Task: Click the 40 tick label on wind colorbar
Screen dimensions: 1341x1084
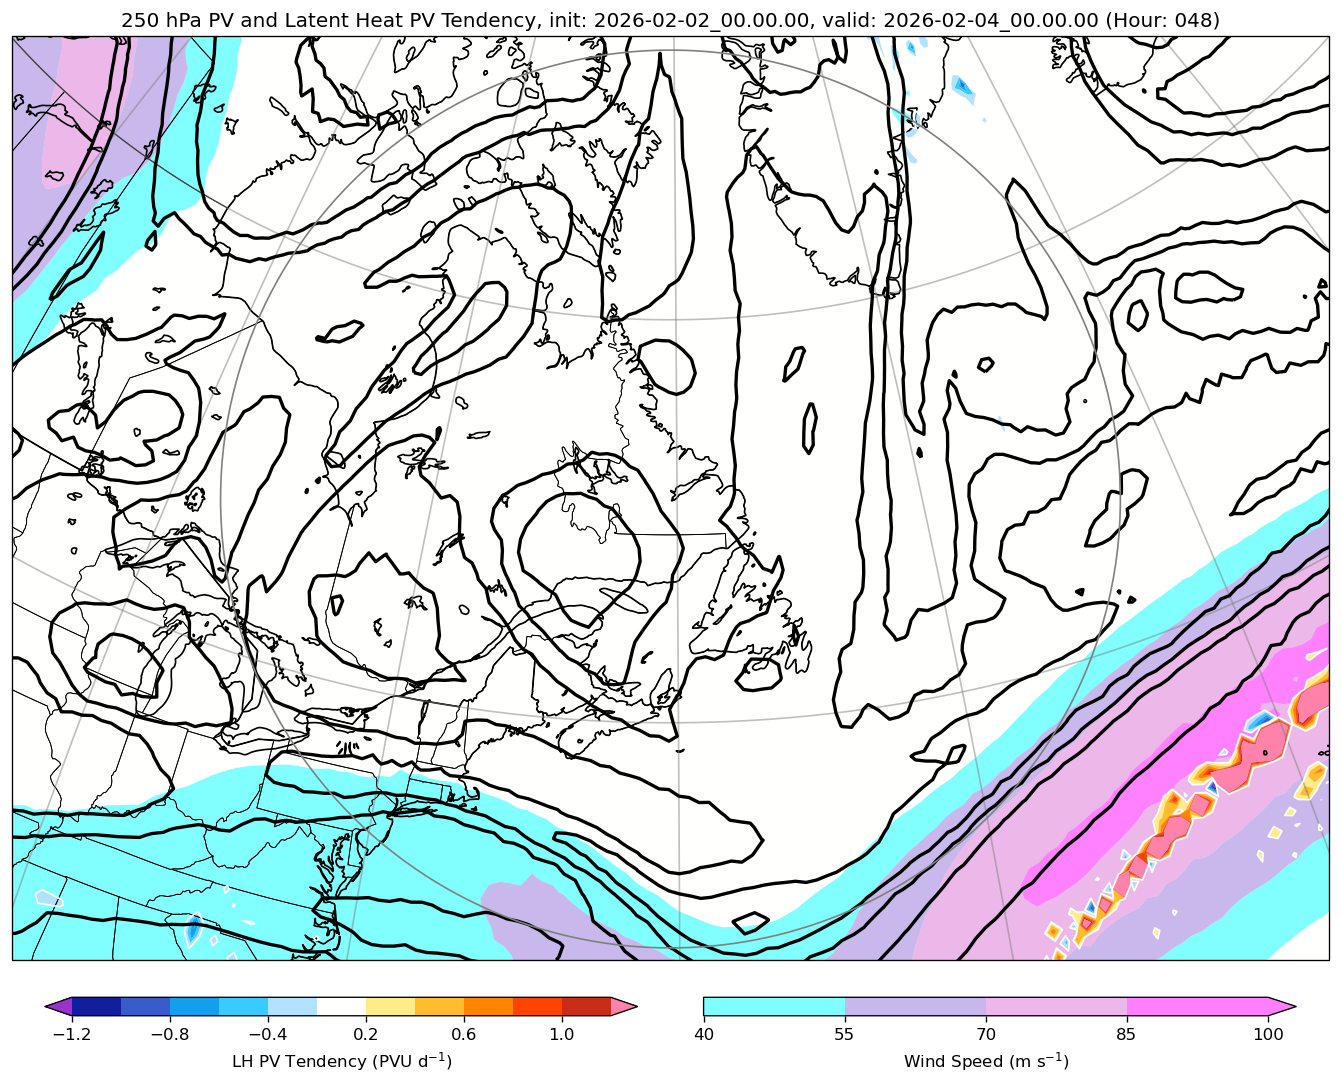Action: (x=703, y=1035)
